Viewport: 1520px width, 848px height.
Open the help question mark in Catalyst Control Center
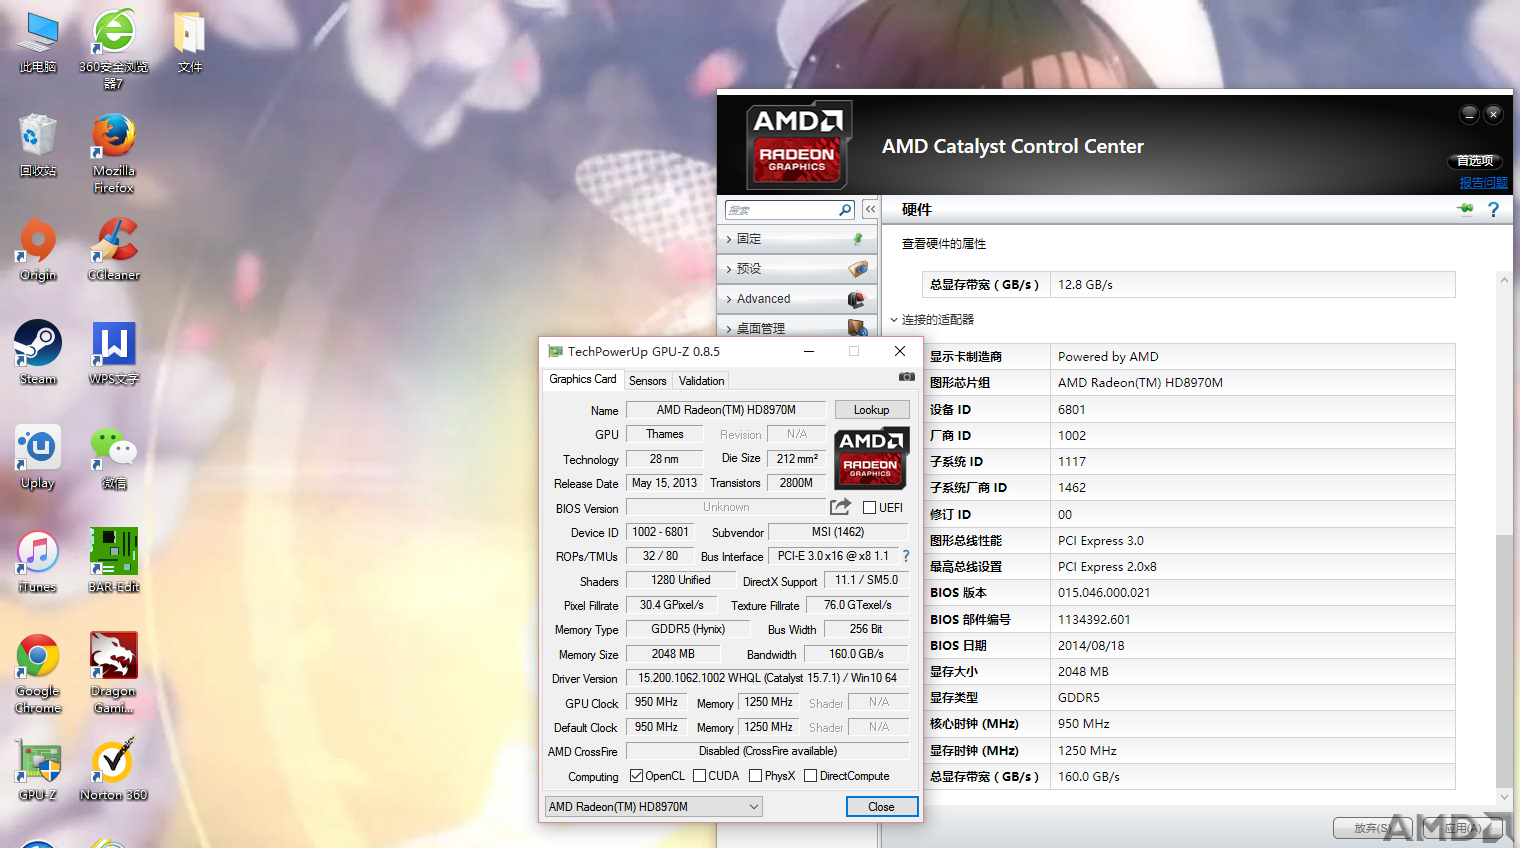click(1493, 210)
